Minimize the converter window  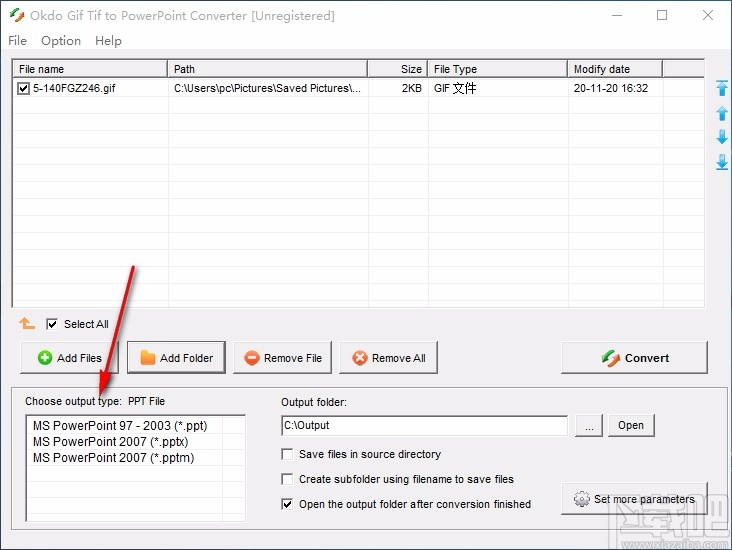point(617,15)
